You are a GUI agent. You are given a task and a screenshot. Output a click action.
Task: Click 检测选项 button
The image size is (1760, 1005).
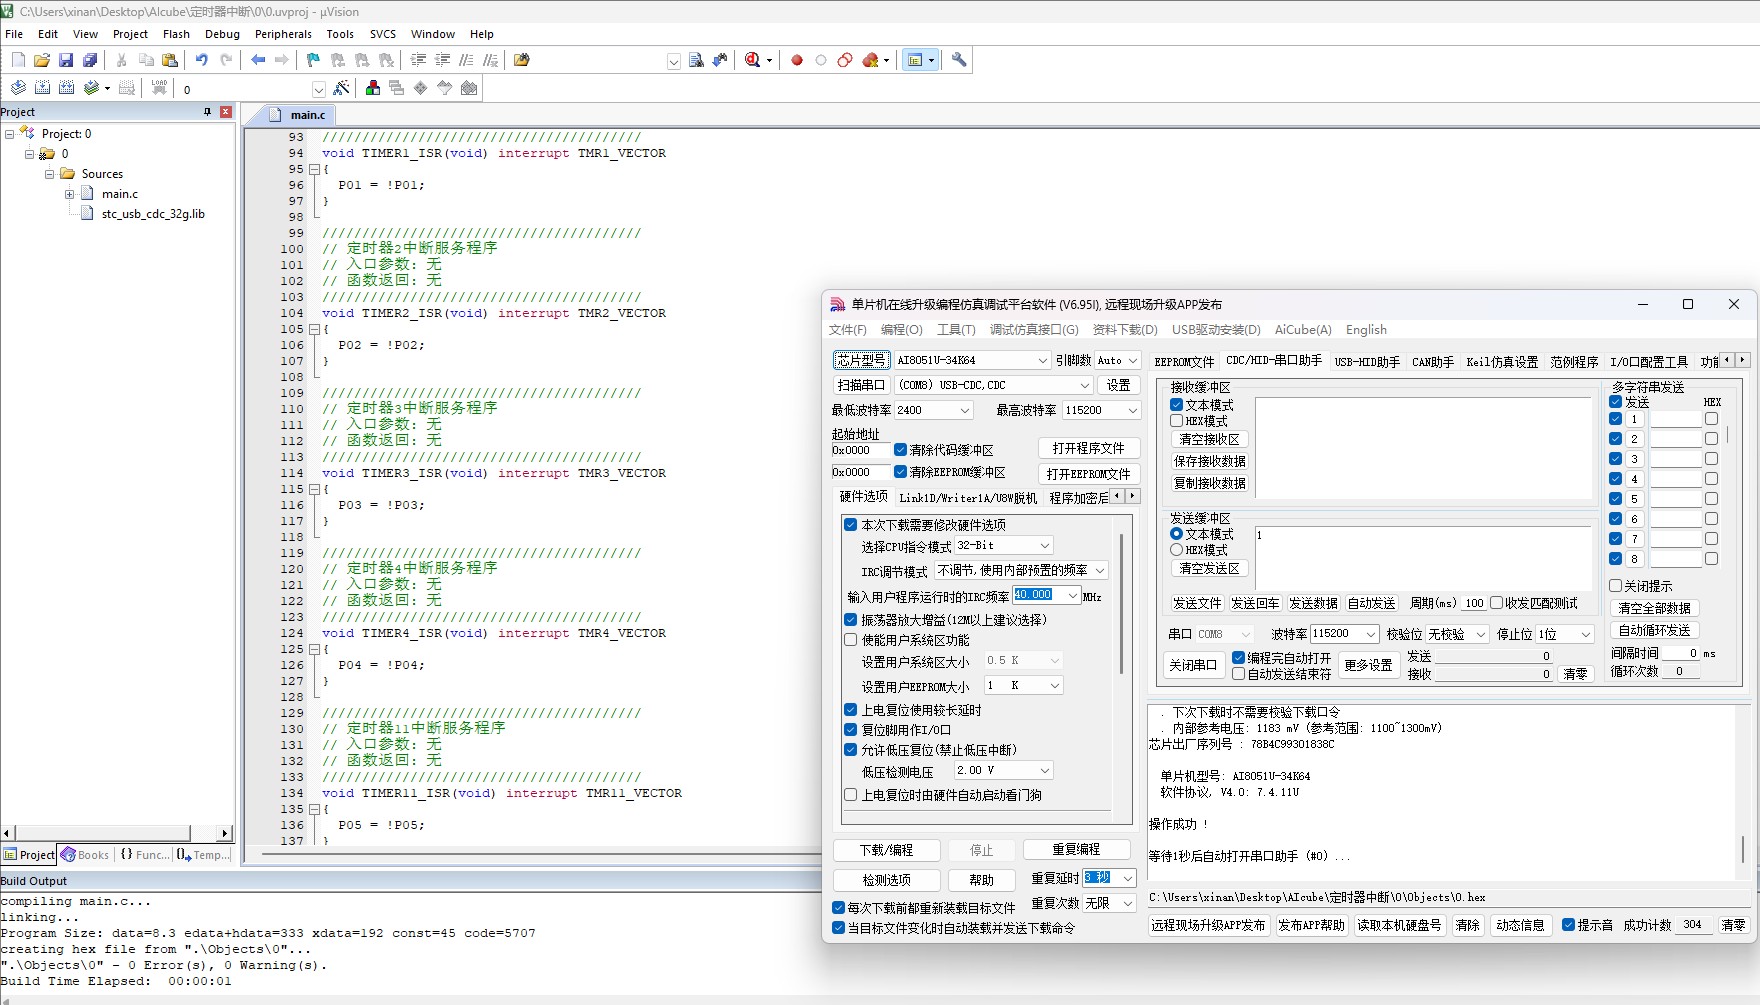pyautogui.click(x=887, y=880)
